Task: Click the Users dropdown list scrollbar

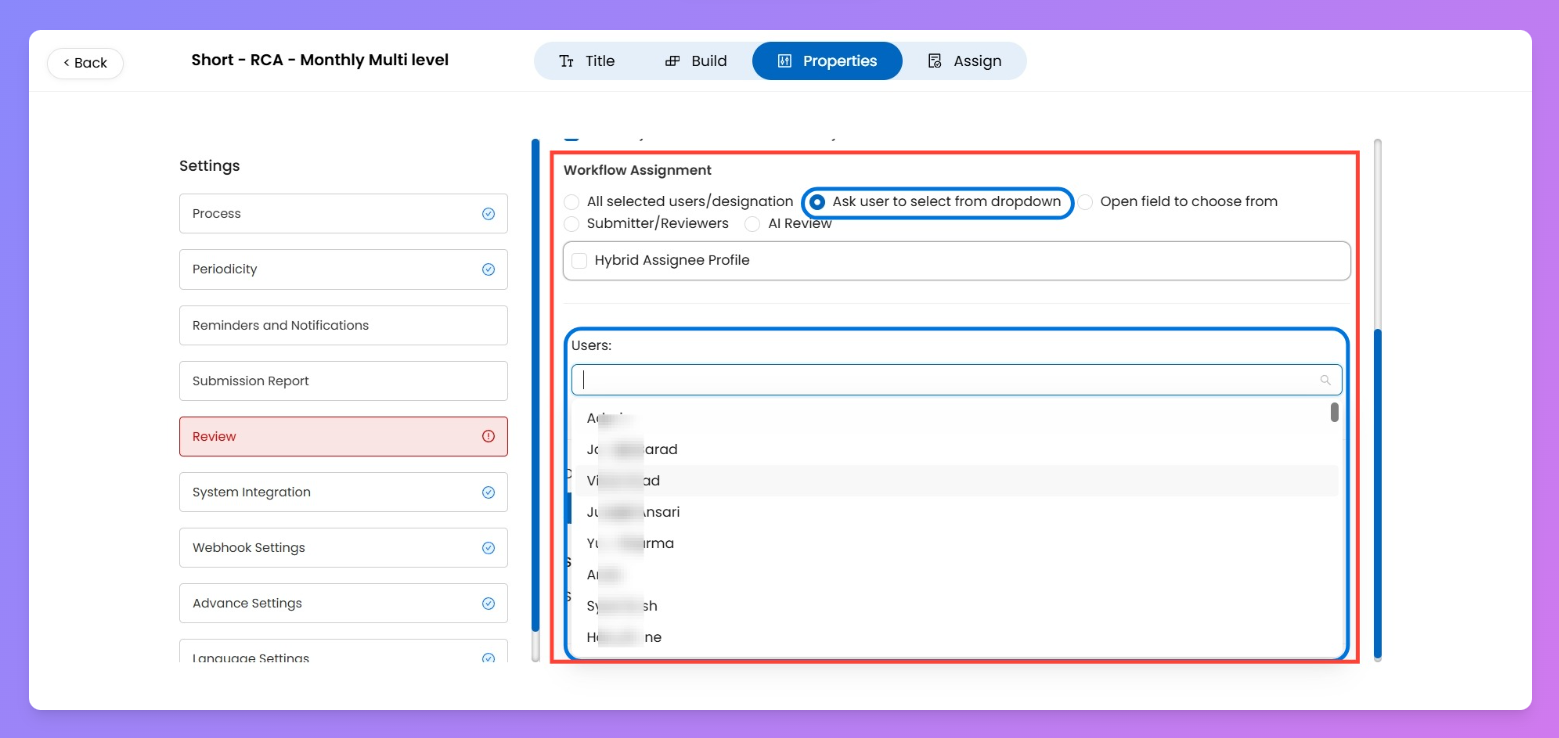Action: click(1335, 412)
